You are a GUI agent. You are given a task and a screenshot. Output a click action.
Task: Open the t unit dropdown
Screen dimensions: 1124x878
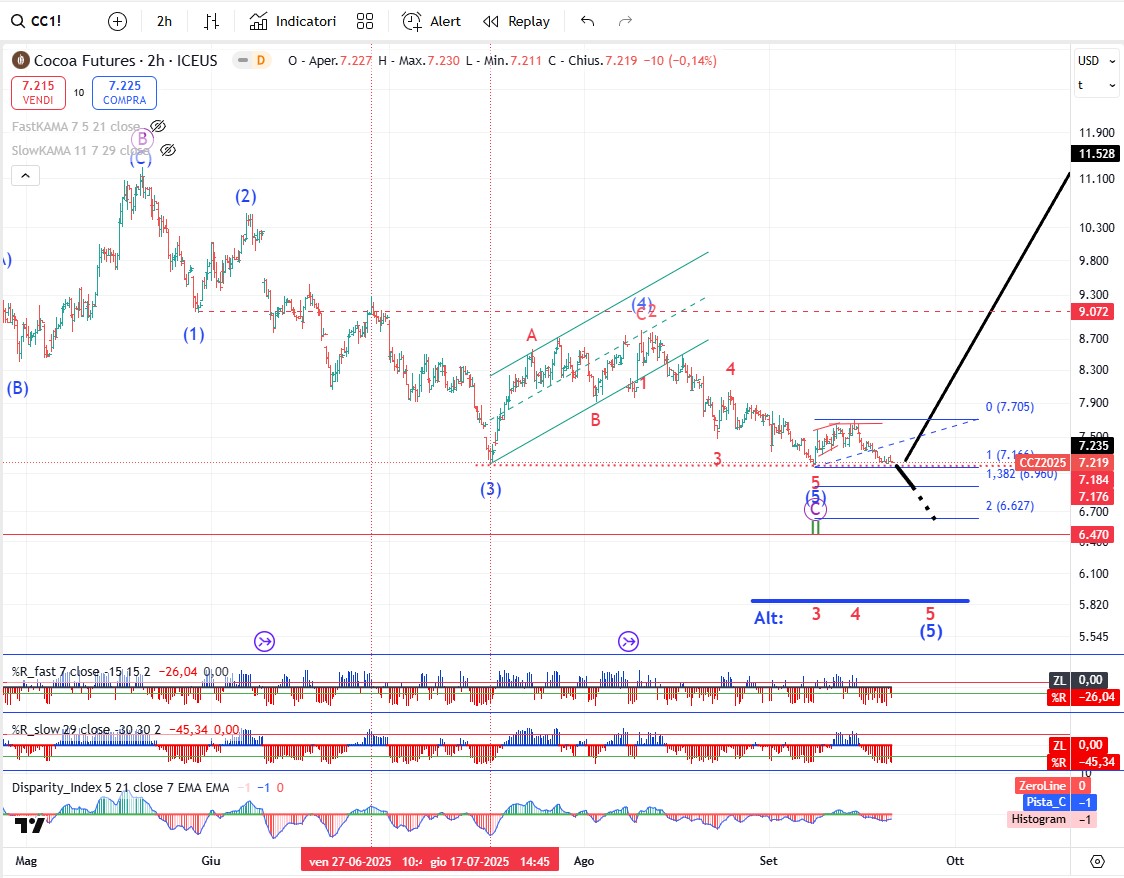click(1097, 85)
